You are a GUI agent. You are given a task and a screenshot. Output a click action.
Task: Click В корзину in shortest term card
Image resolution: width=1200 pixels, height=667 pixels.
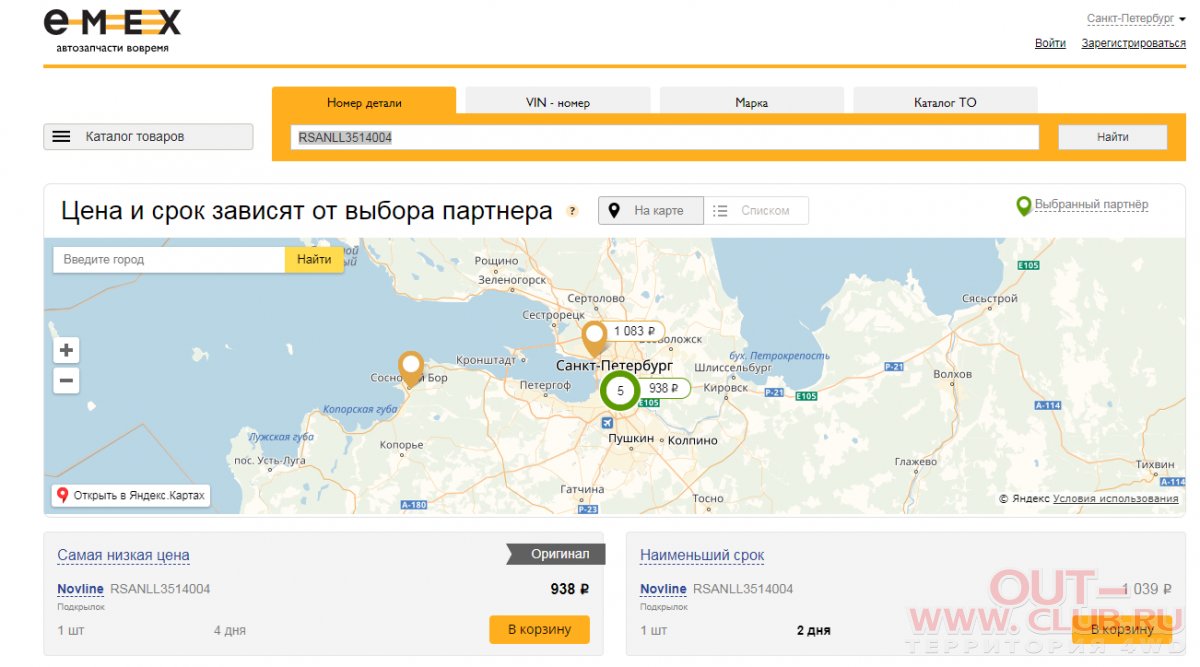coord(1122,629)
